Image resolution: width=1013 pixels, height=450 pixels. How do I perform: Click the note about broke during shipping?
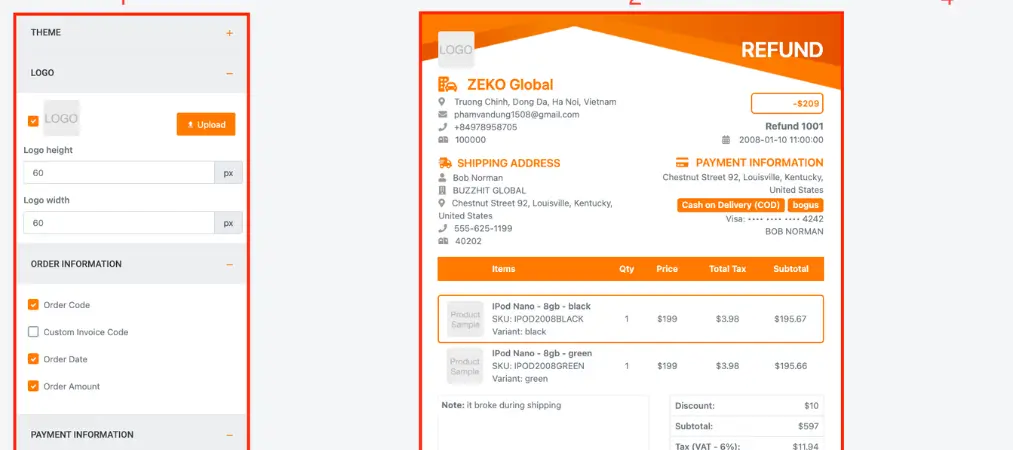501,405
